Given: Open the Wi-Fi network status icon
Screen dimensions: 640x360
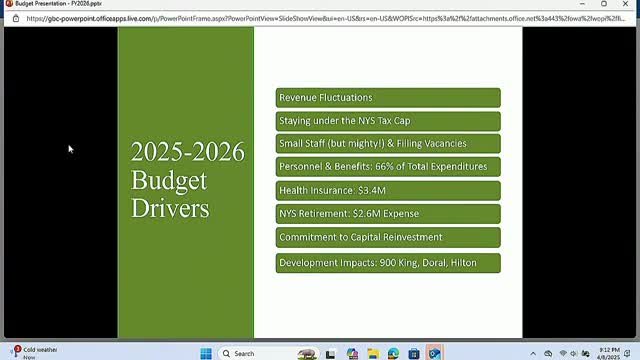Looking at the screenshot, I should pos(563,353).
